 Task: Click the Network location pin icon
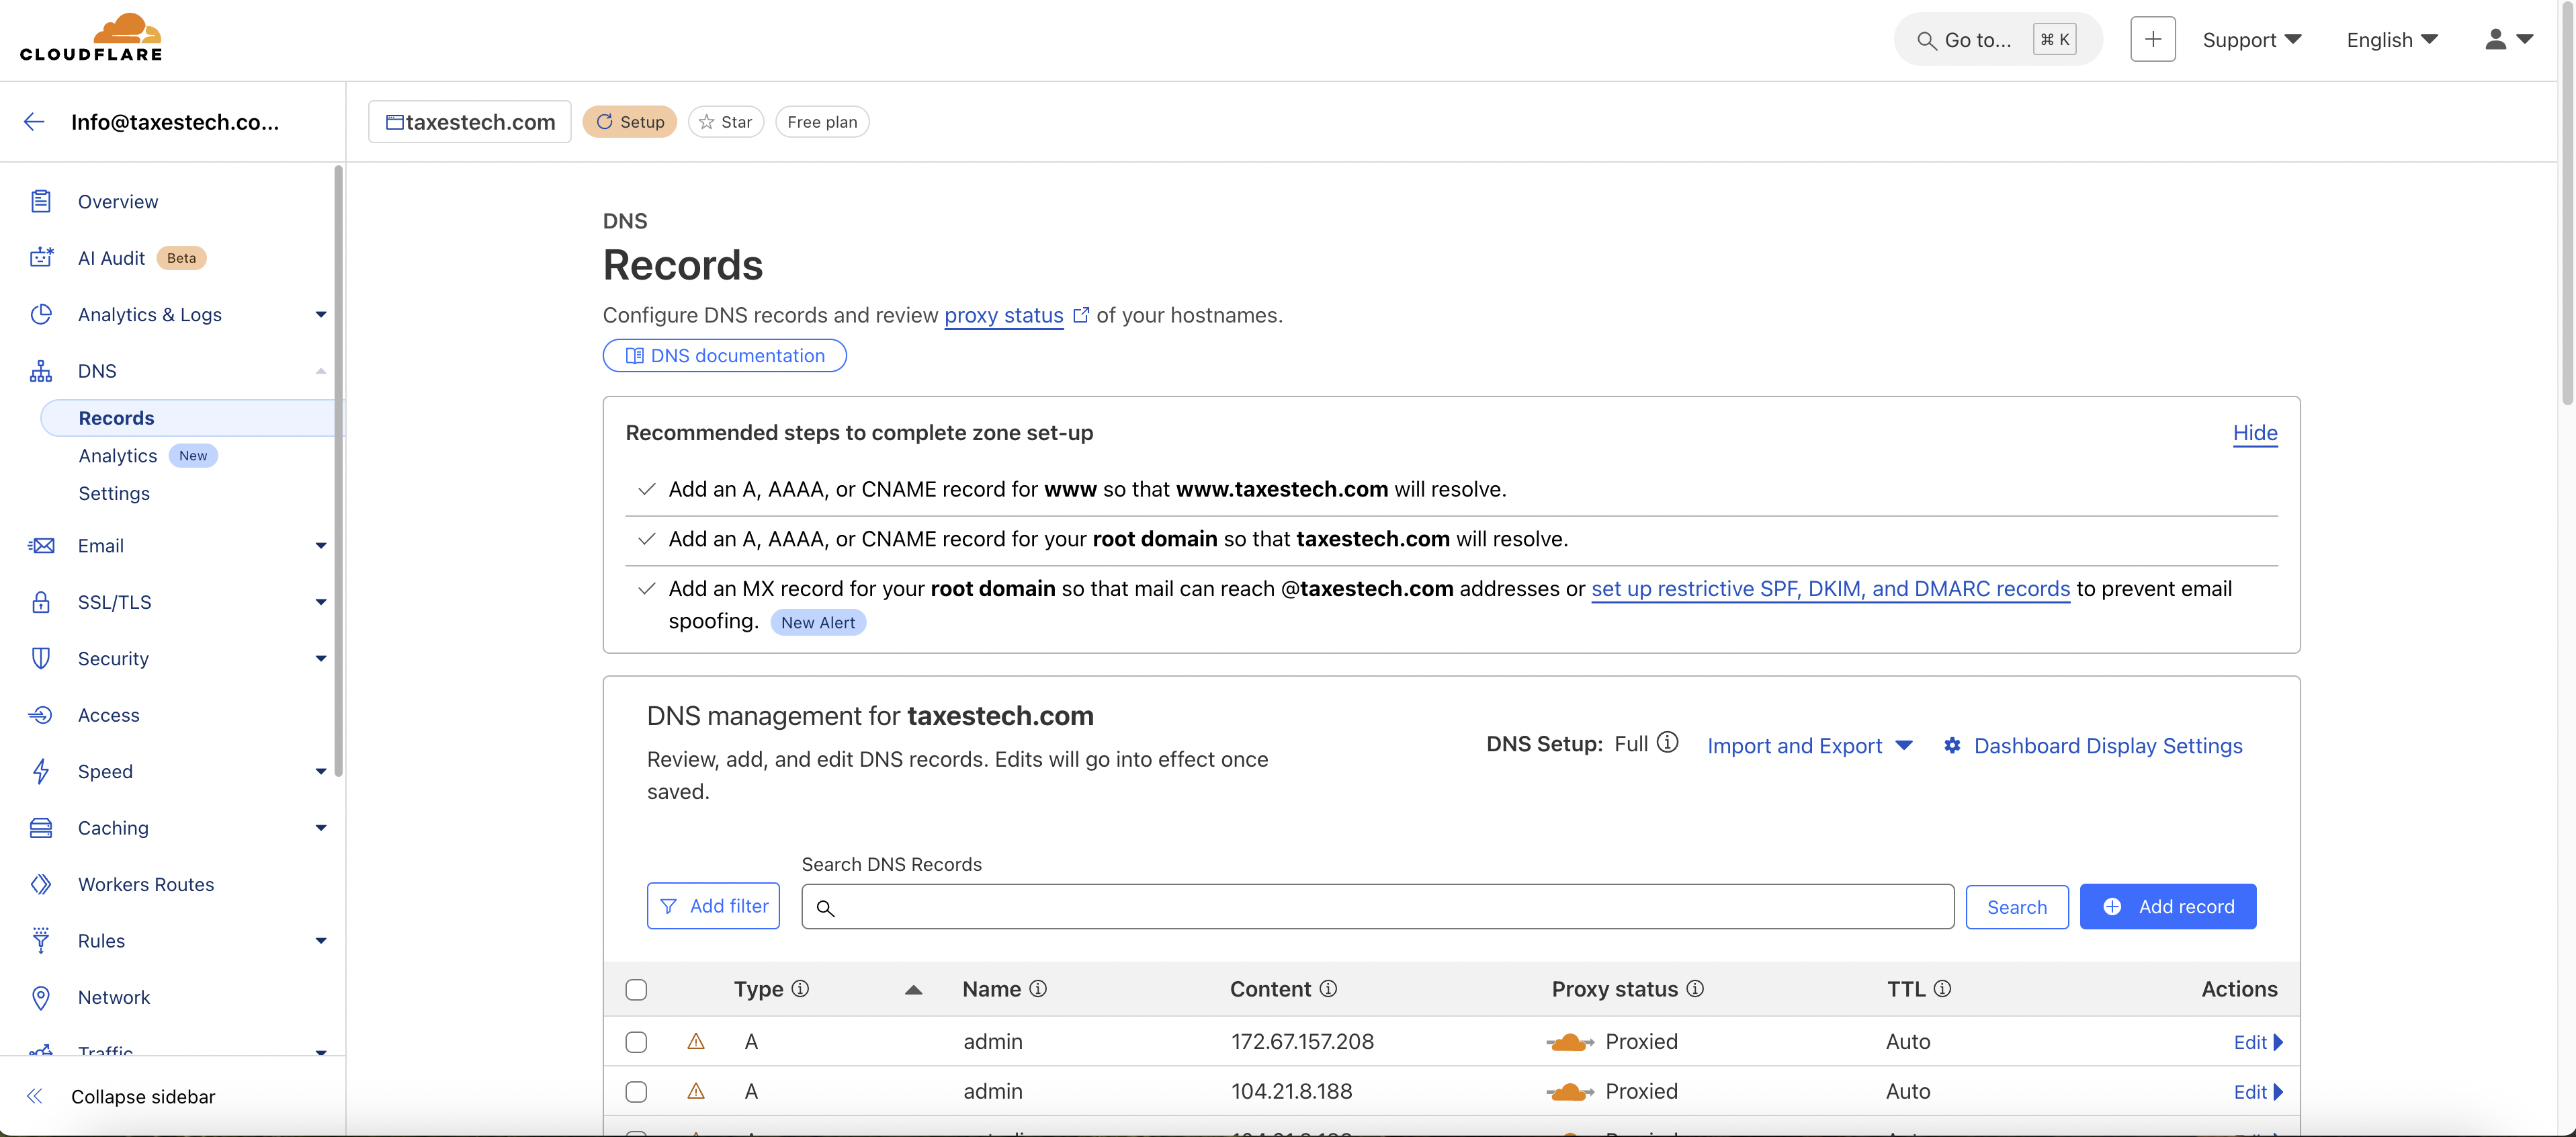[41, 997]
